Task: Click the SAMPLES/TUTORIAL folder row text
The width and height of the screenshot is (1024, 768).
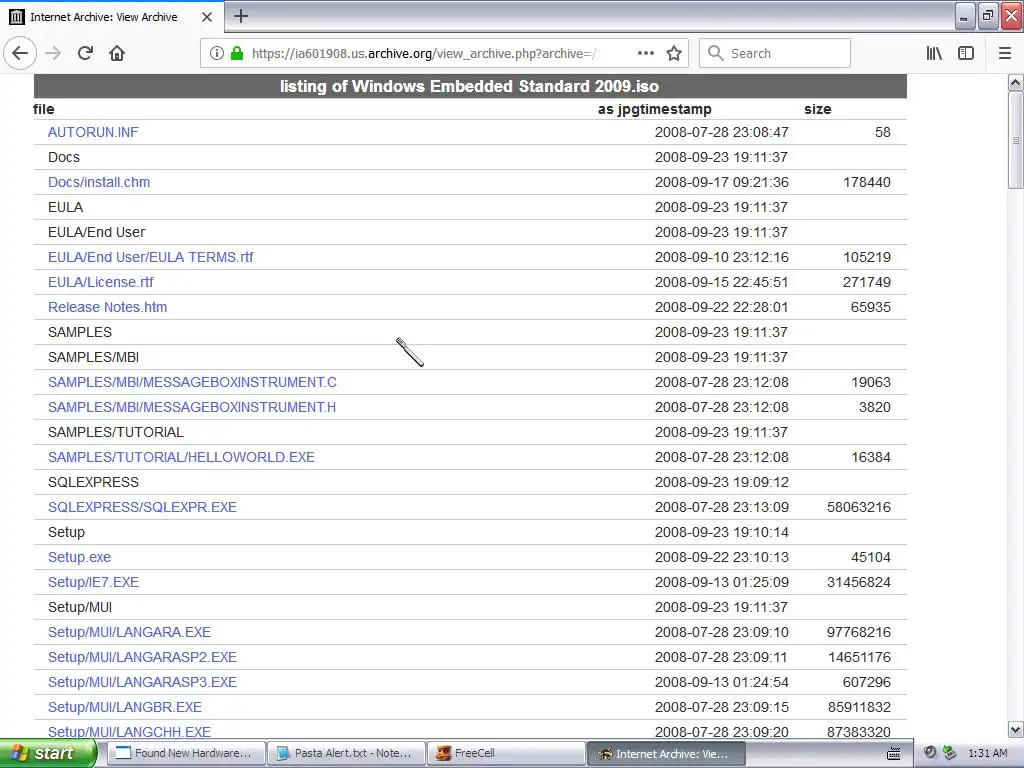Action: (116, 432)
